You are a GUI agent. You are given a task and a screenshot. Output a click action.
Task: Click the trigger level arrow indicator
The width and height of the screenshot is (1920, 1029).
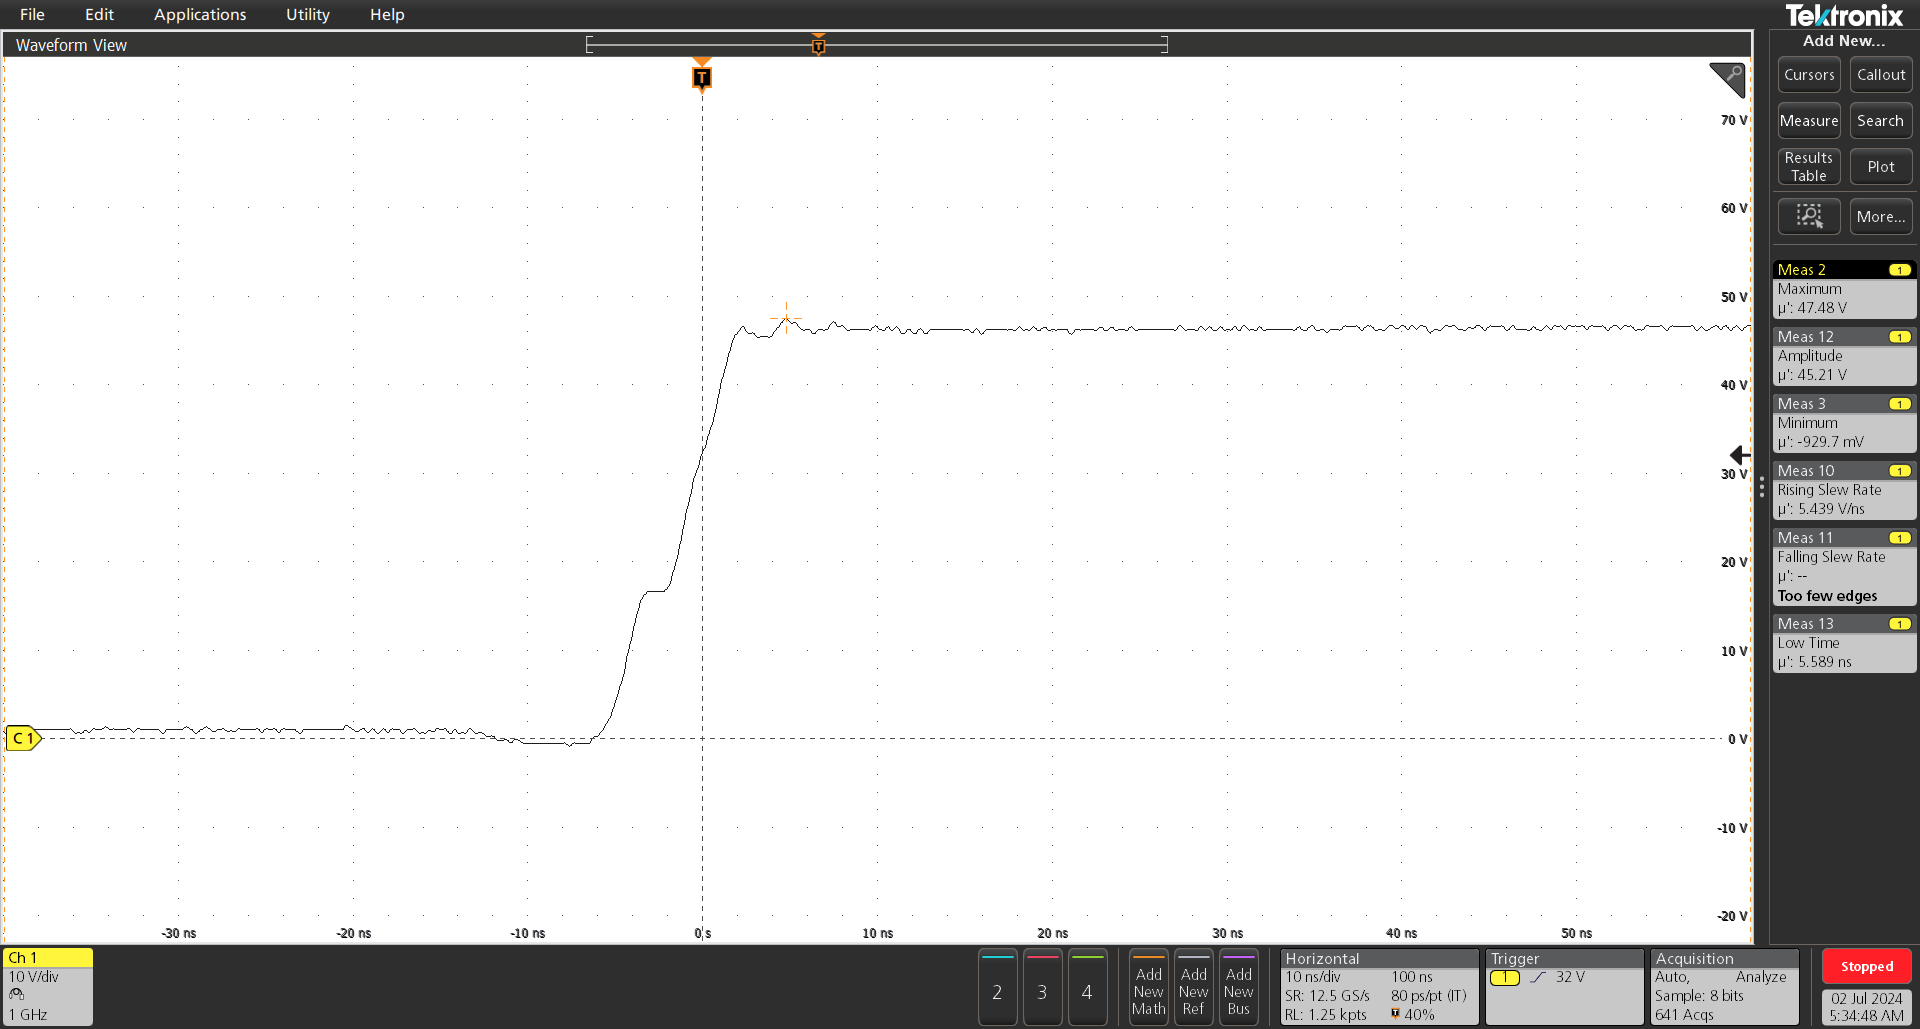coord(1739,455)
